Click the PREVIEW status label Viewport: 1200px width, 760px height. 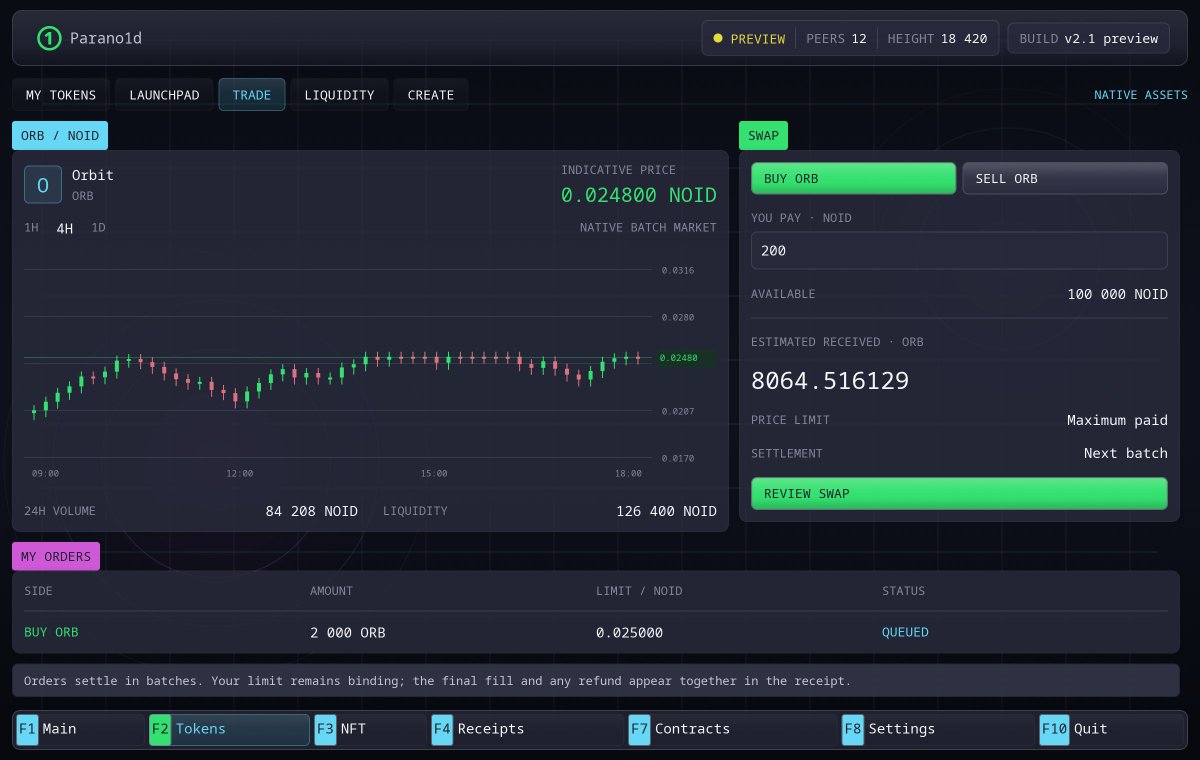[x=758, y=39]
